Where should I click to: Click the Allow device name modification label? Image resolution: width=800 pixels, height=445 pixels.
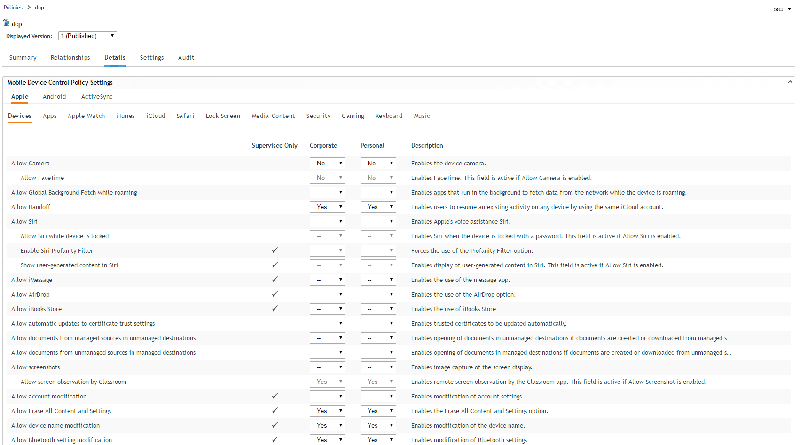[x=56, y=425]
